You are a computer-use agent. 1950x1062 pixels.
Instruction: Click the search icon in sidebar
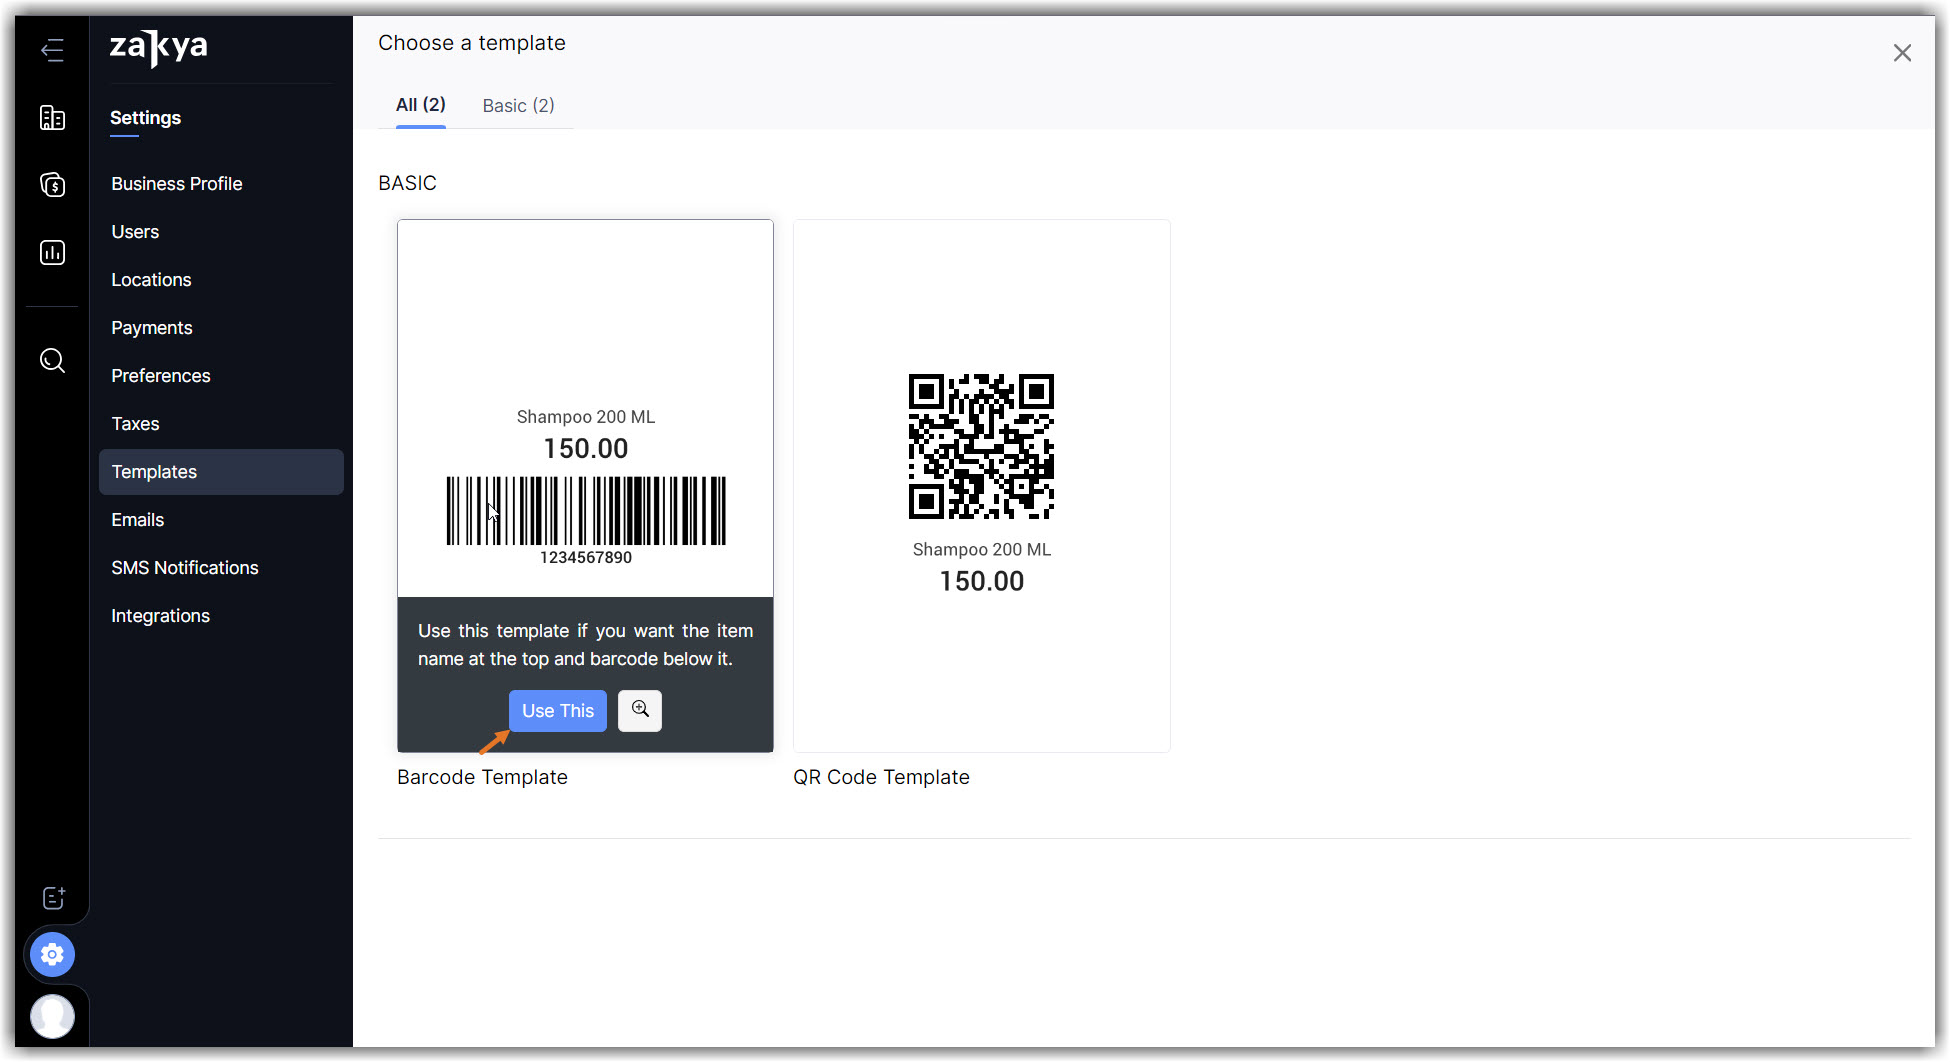52,360
